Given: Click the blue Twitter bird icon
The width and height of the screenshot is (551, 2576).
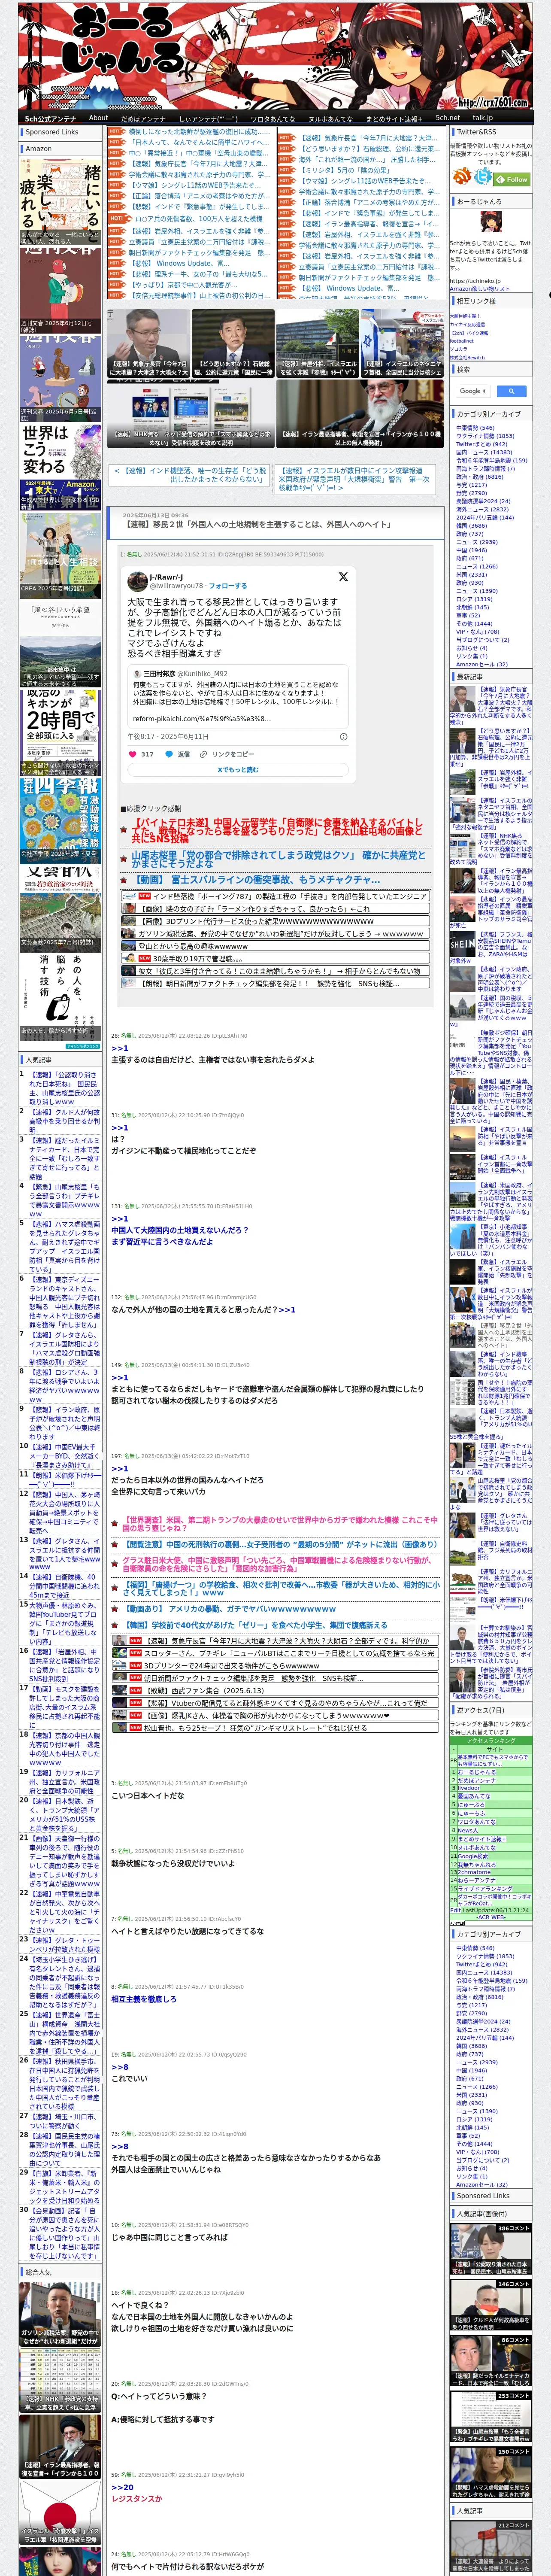Looking at the screenshot, I should [x=484, y=177].
